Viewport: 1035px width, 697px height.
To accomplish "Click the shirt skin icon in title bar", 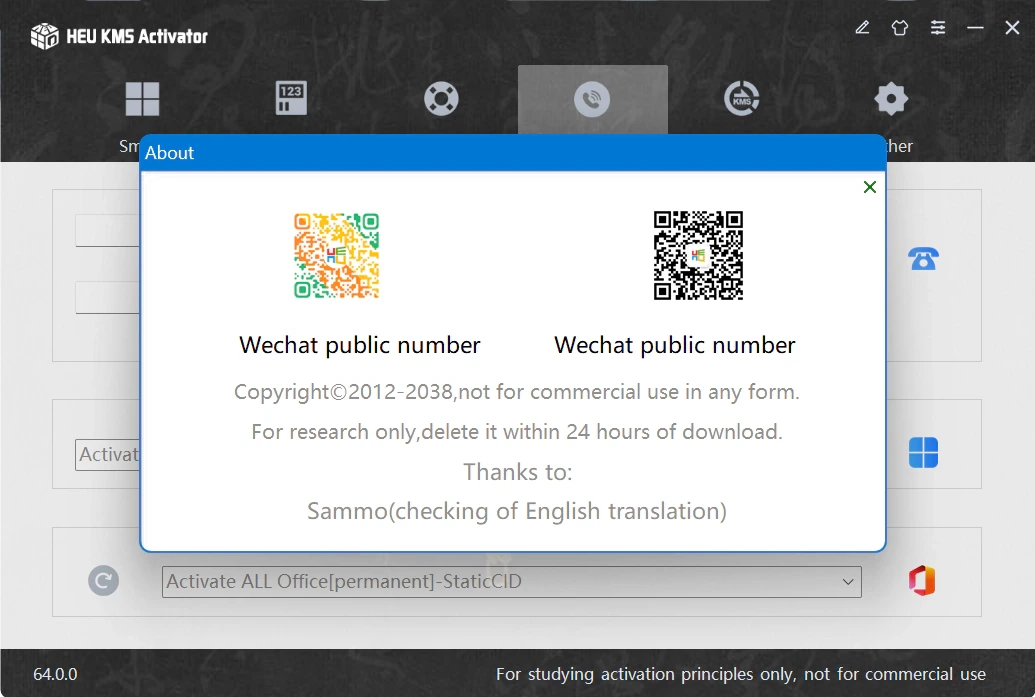I will [900, 28].
